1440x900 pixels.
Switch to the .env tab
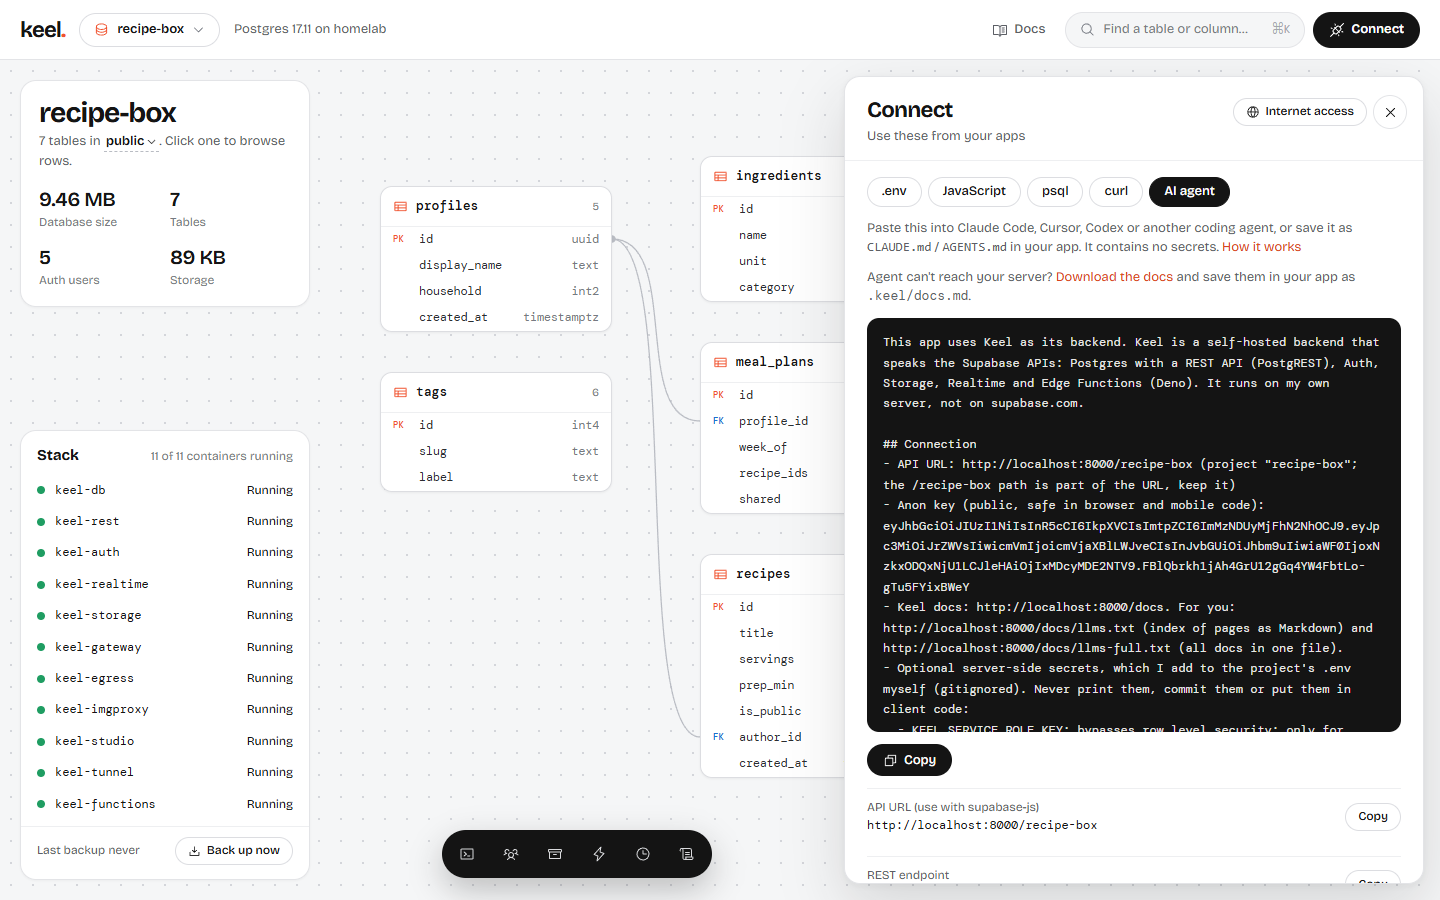894,191
